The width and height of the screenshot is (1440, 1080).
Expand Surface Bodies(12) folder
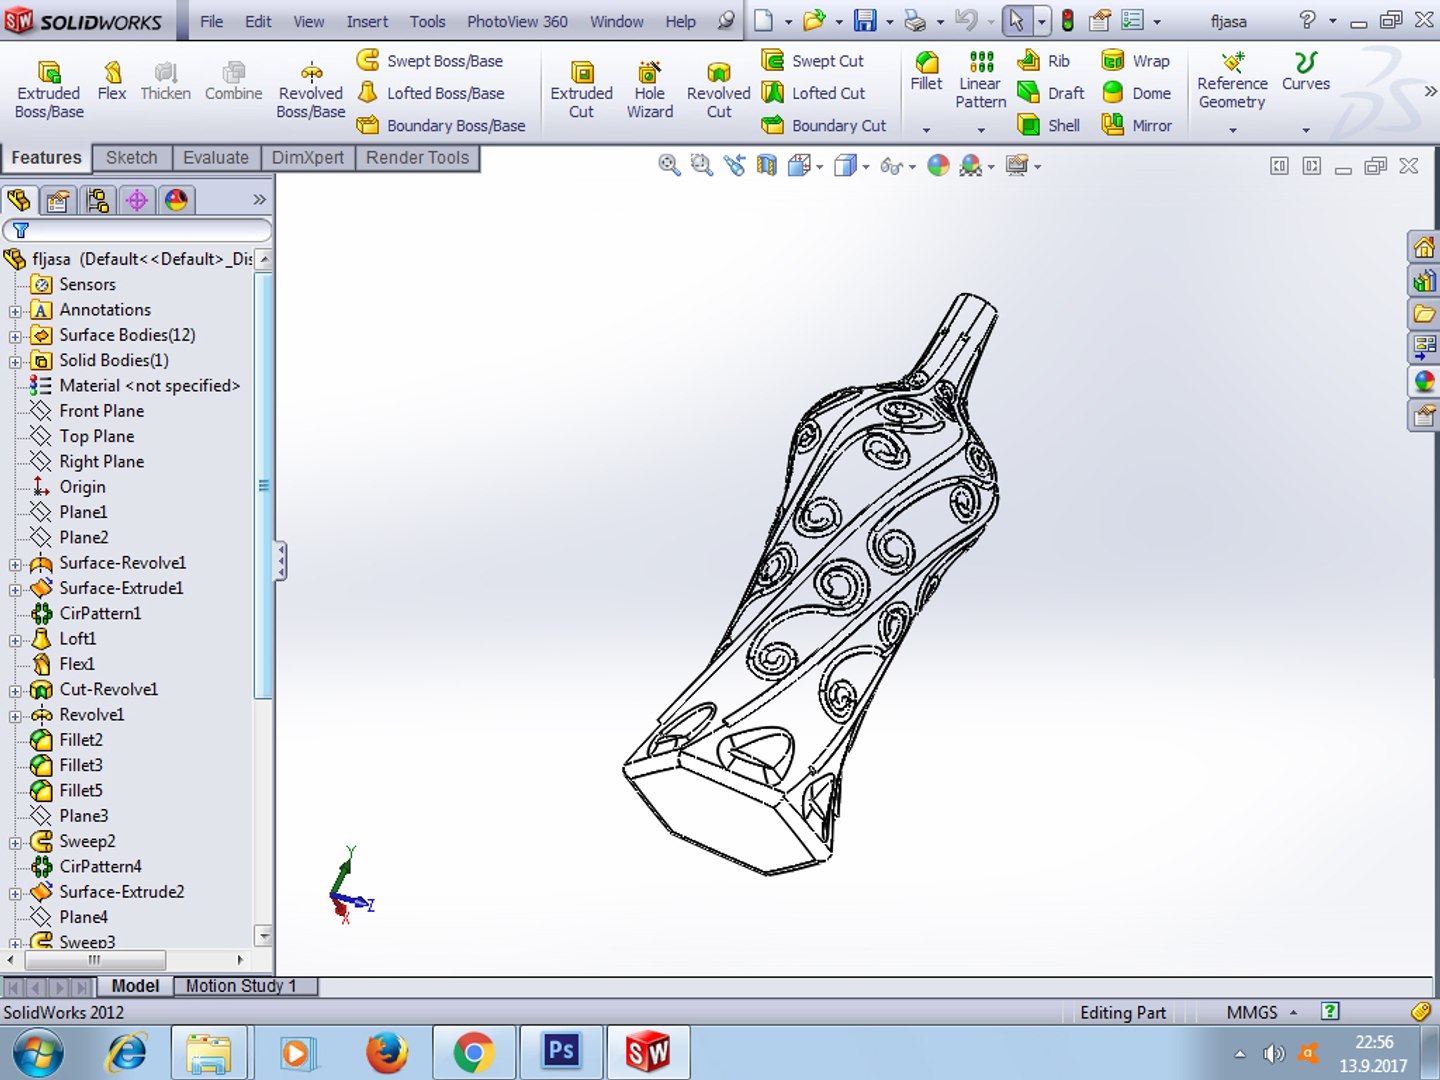tap(15, 336)
